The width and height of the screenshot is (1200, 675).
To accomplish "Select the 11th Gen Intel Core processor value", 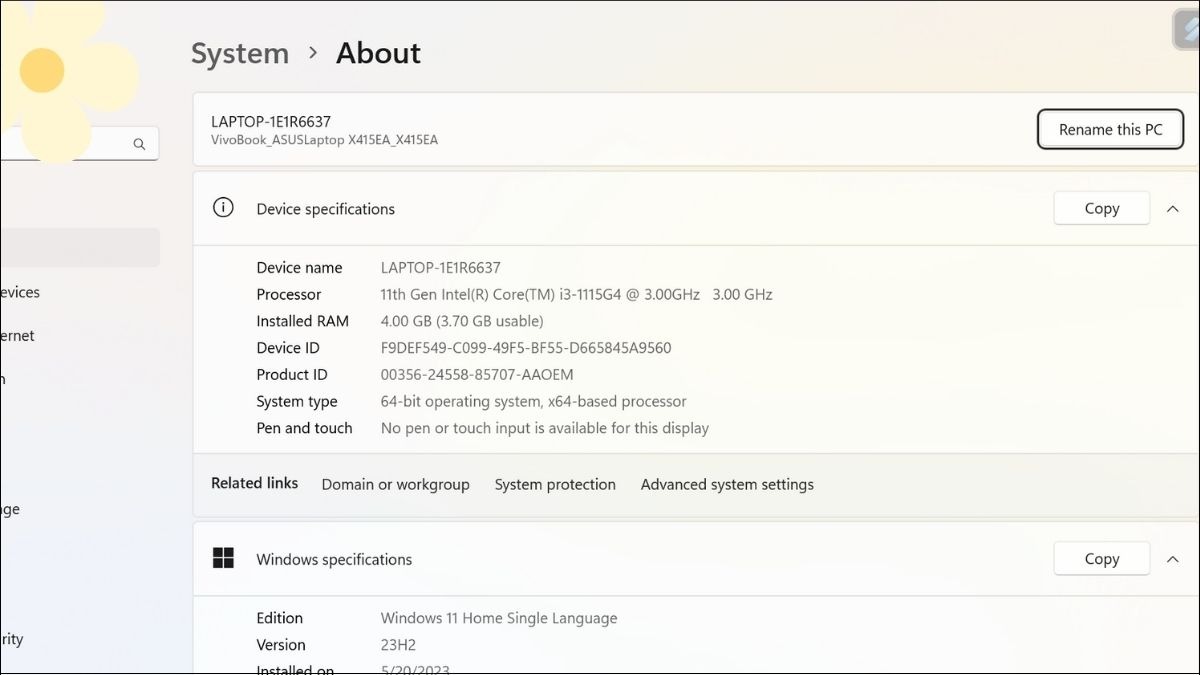I will click(x=577, y=294).
